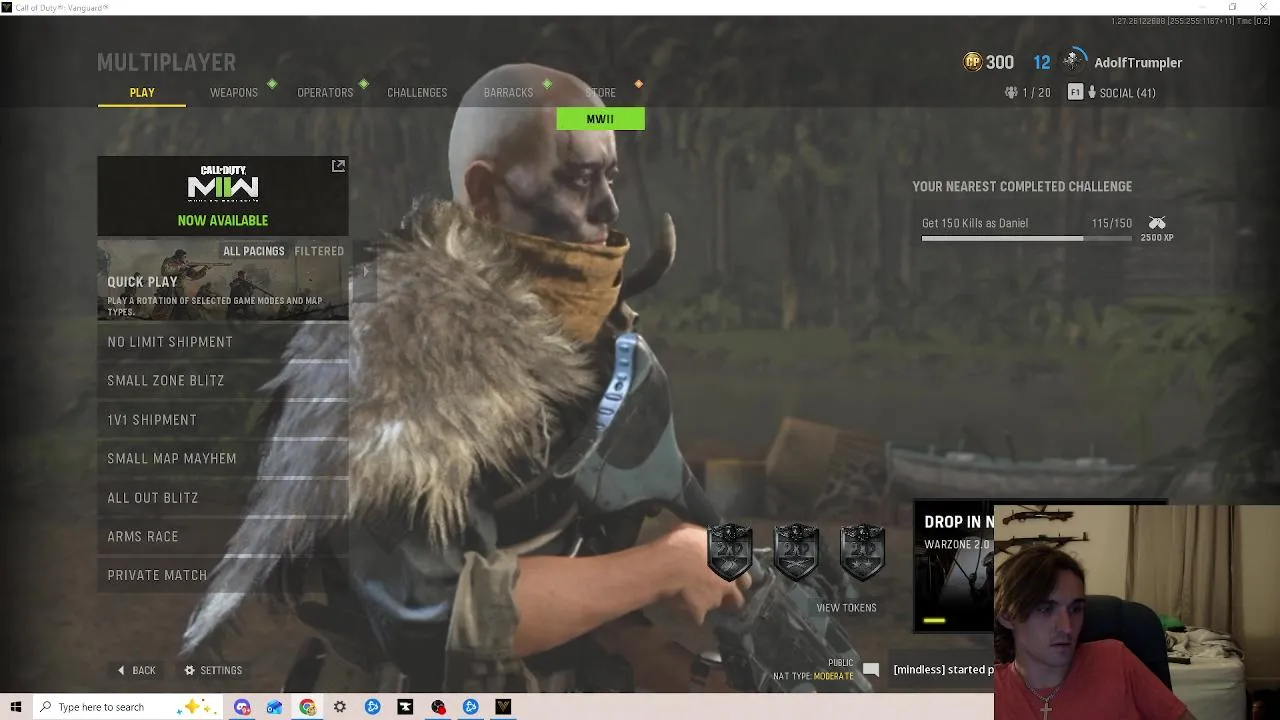Open the player rank emblem icon
The width and height of the screenshot is (1280, 720).
point(1075,61)
